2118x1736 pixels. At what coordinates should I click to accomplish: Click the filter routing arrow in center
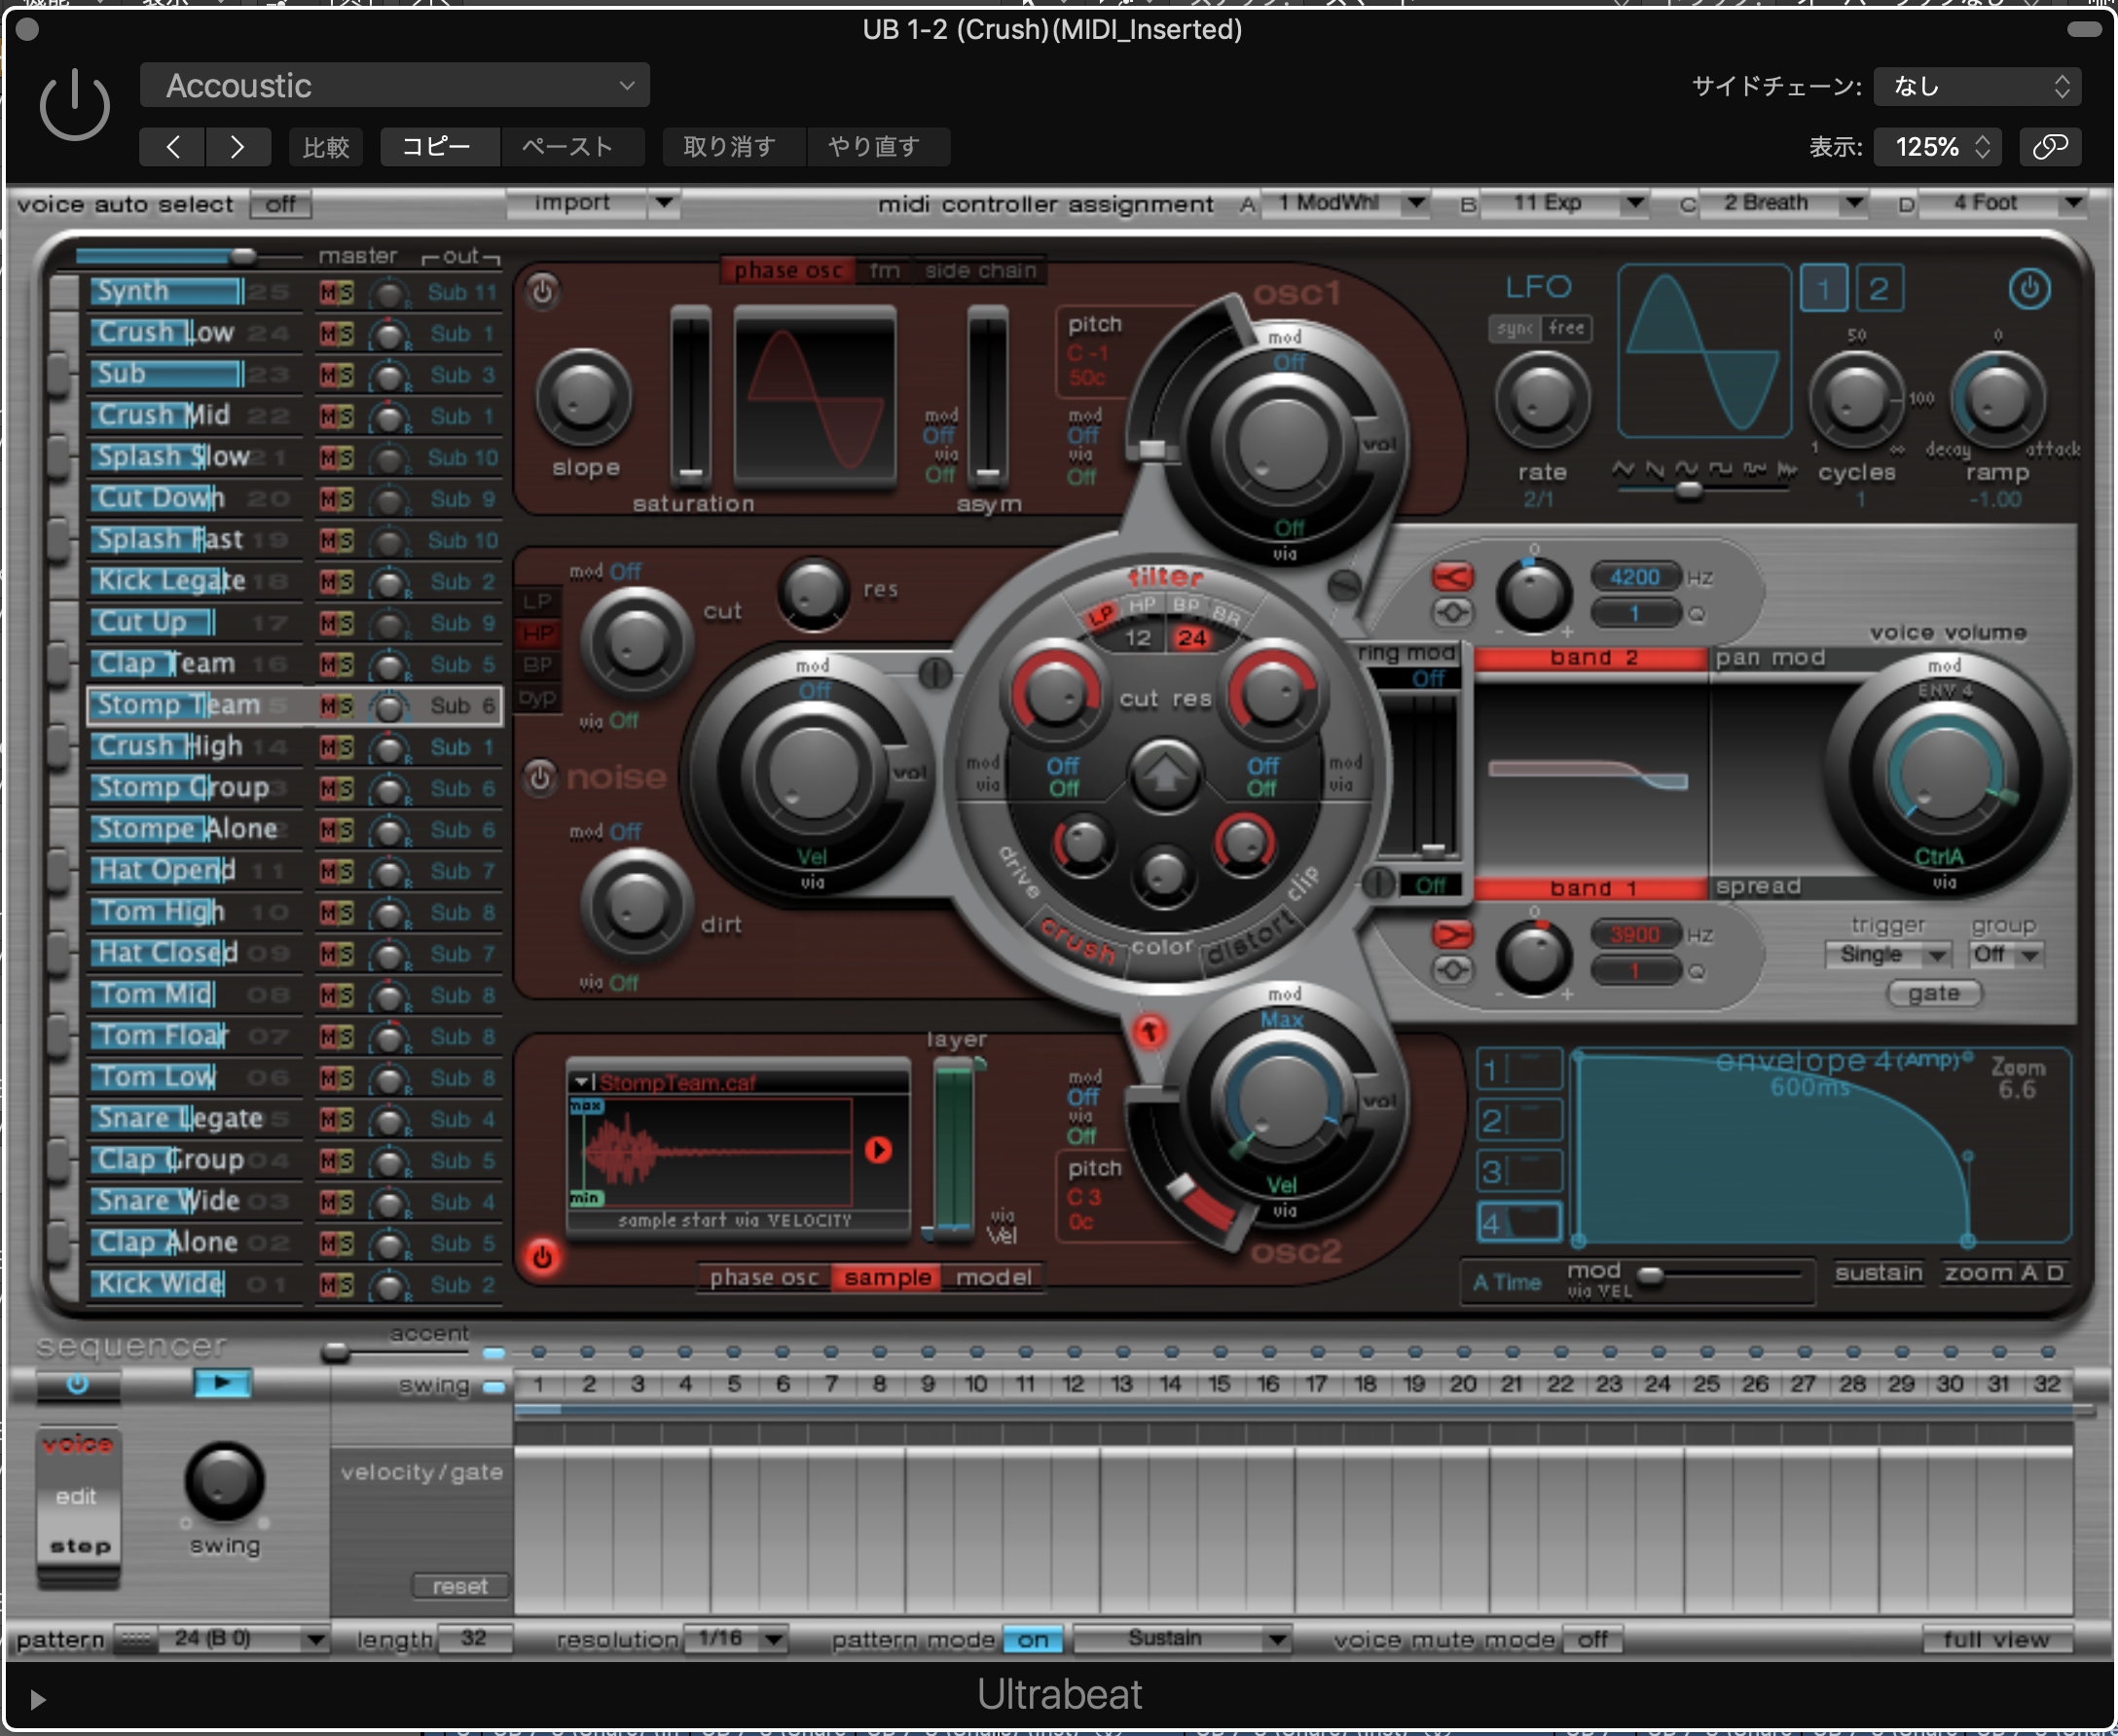(x=1164, y=775)
